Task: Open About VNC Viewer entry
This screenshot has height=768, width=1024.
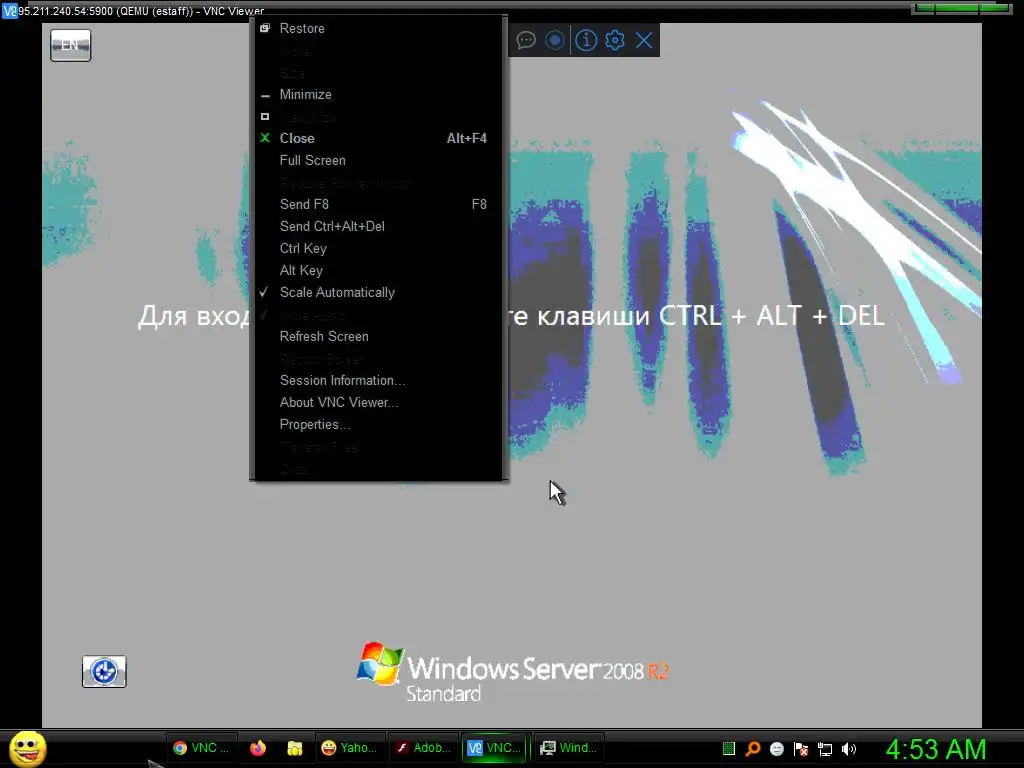Action: [378, 402]
